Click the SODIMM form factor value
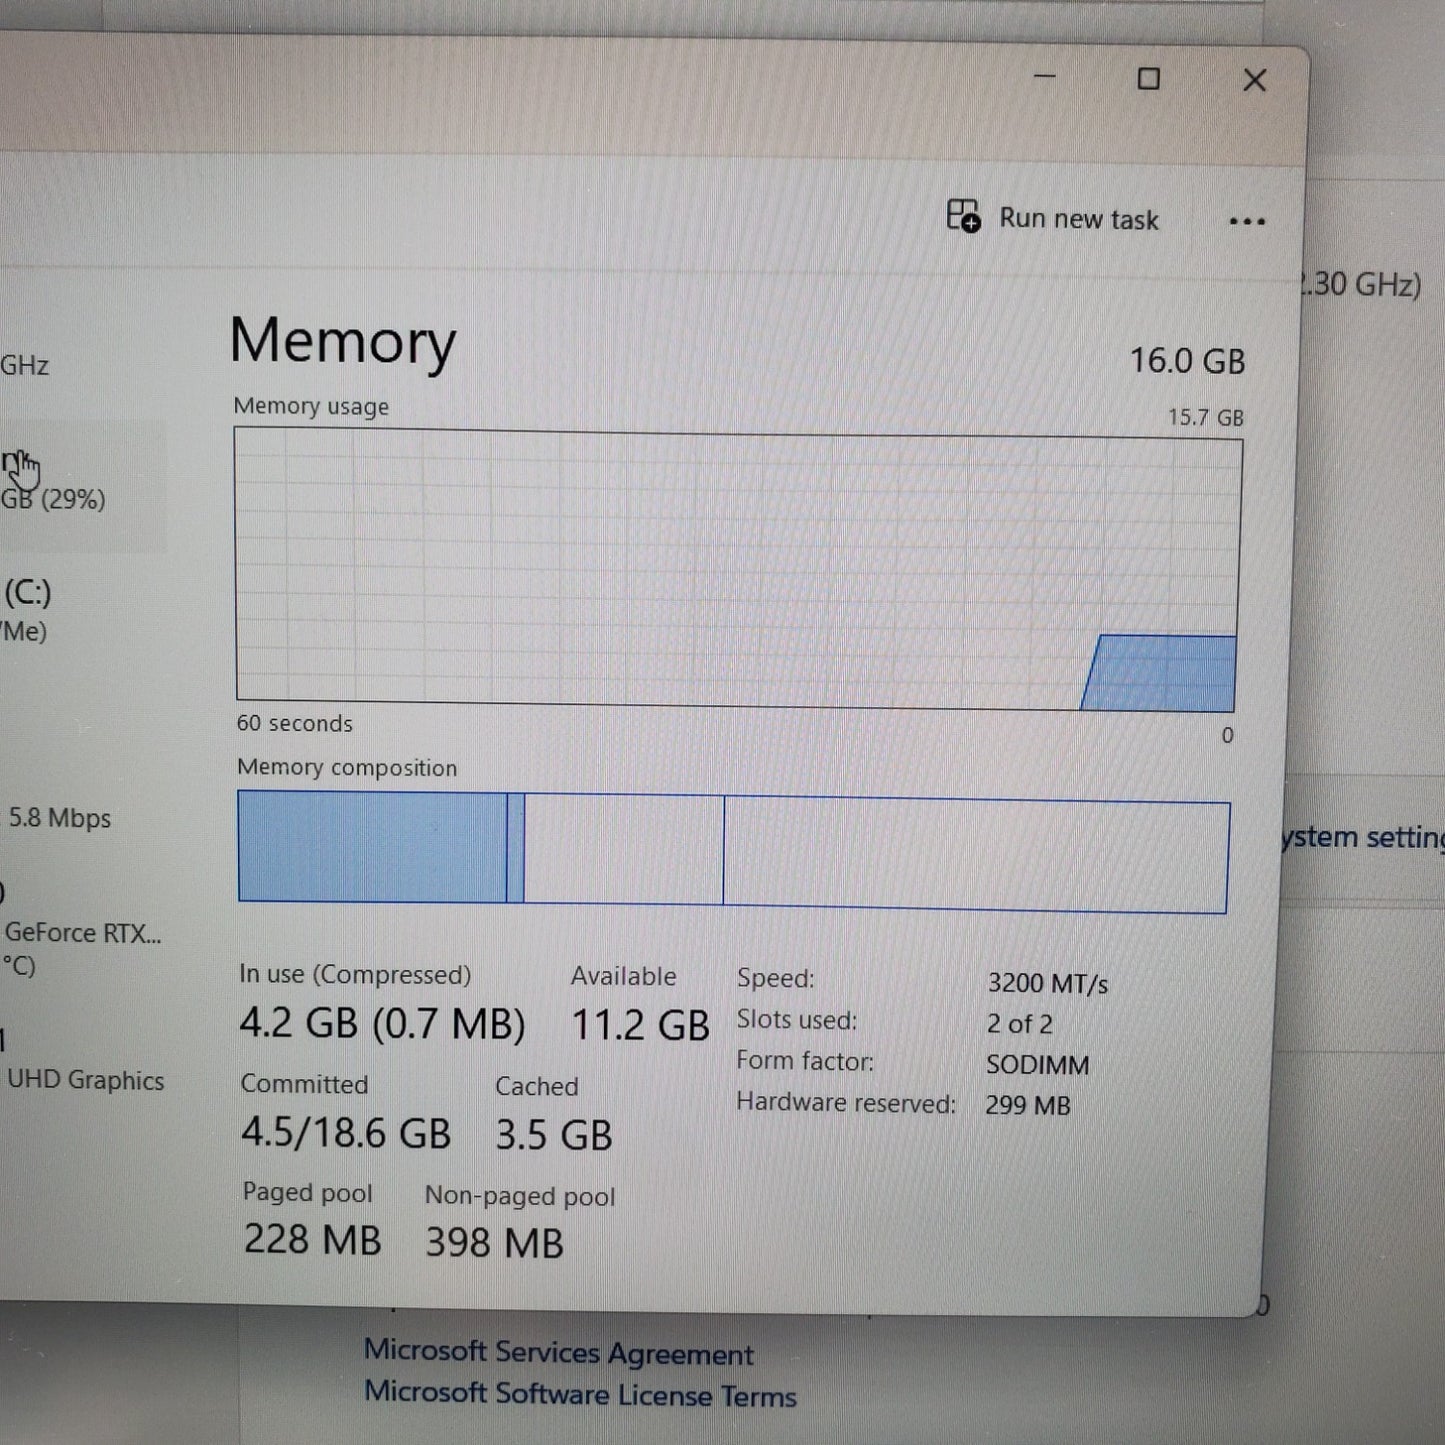Screen dimensions: 1445x1445 (1037, 1065)
